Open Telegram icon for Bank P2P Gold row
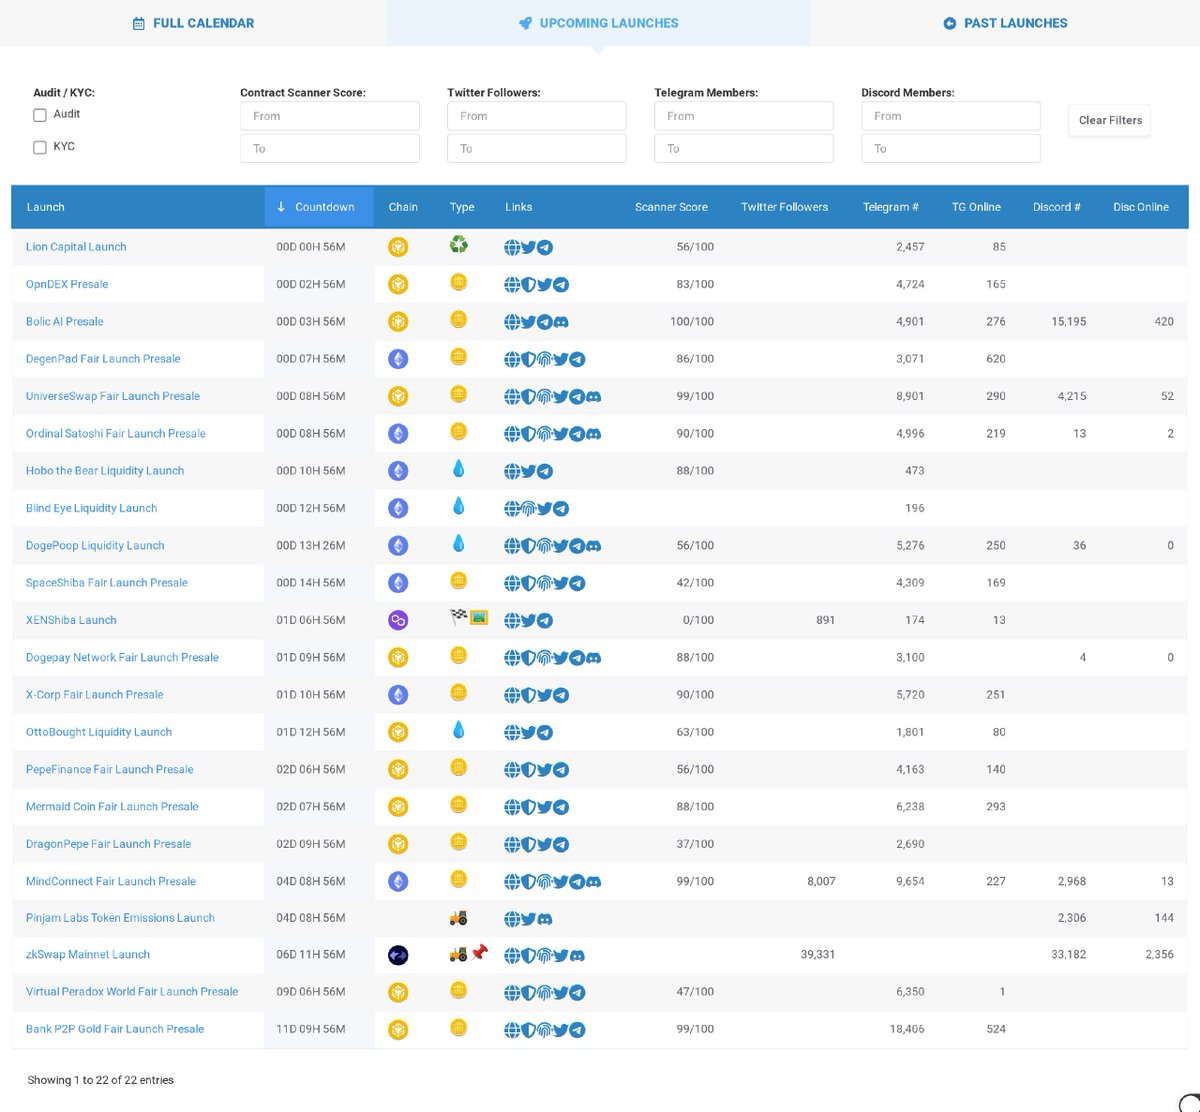 pos(577,1029)
